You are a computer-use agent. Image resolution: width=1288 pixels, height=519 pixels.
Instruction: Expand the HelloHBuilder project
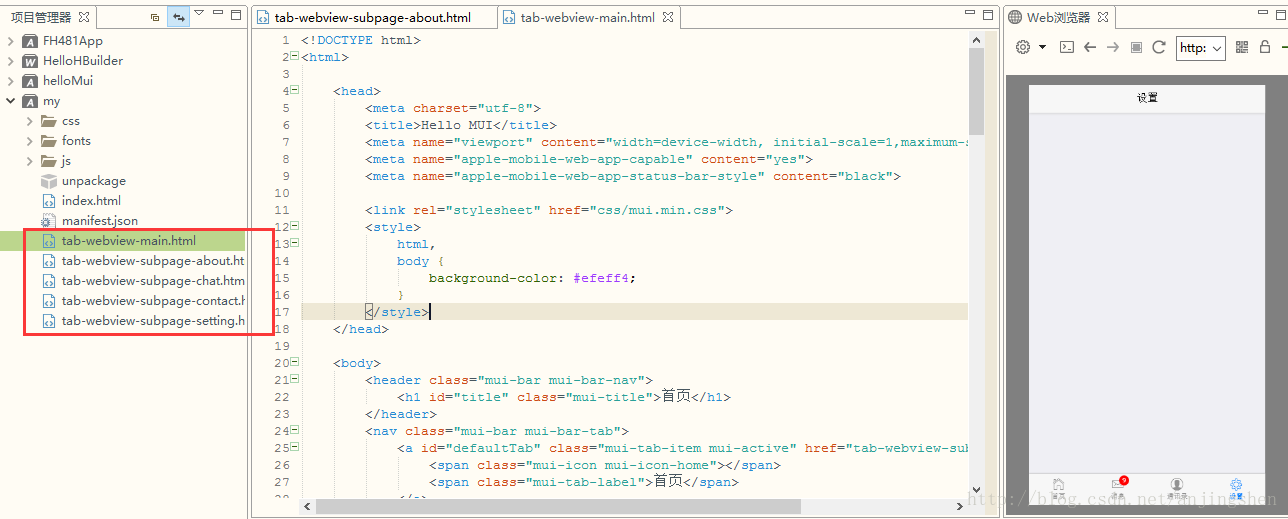tap(10, 61)
